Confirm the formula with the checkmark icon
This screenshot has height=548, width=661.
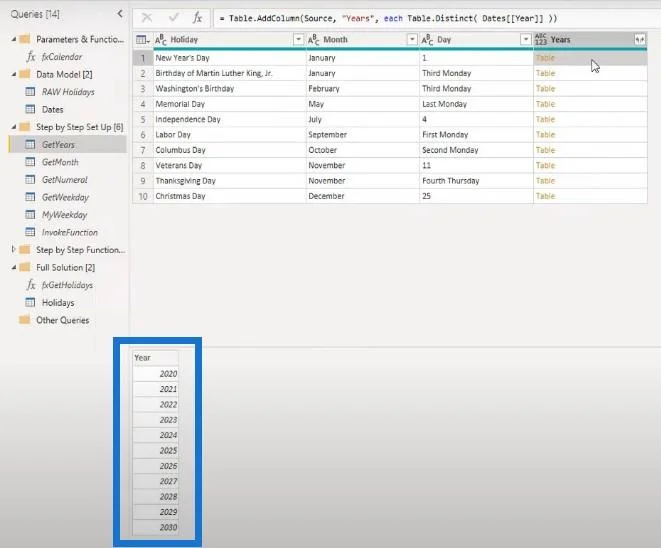click(x=174, y=18)
